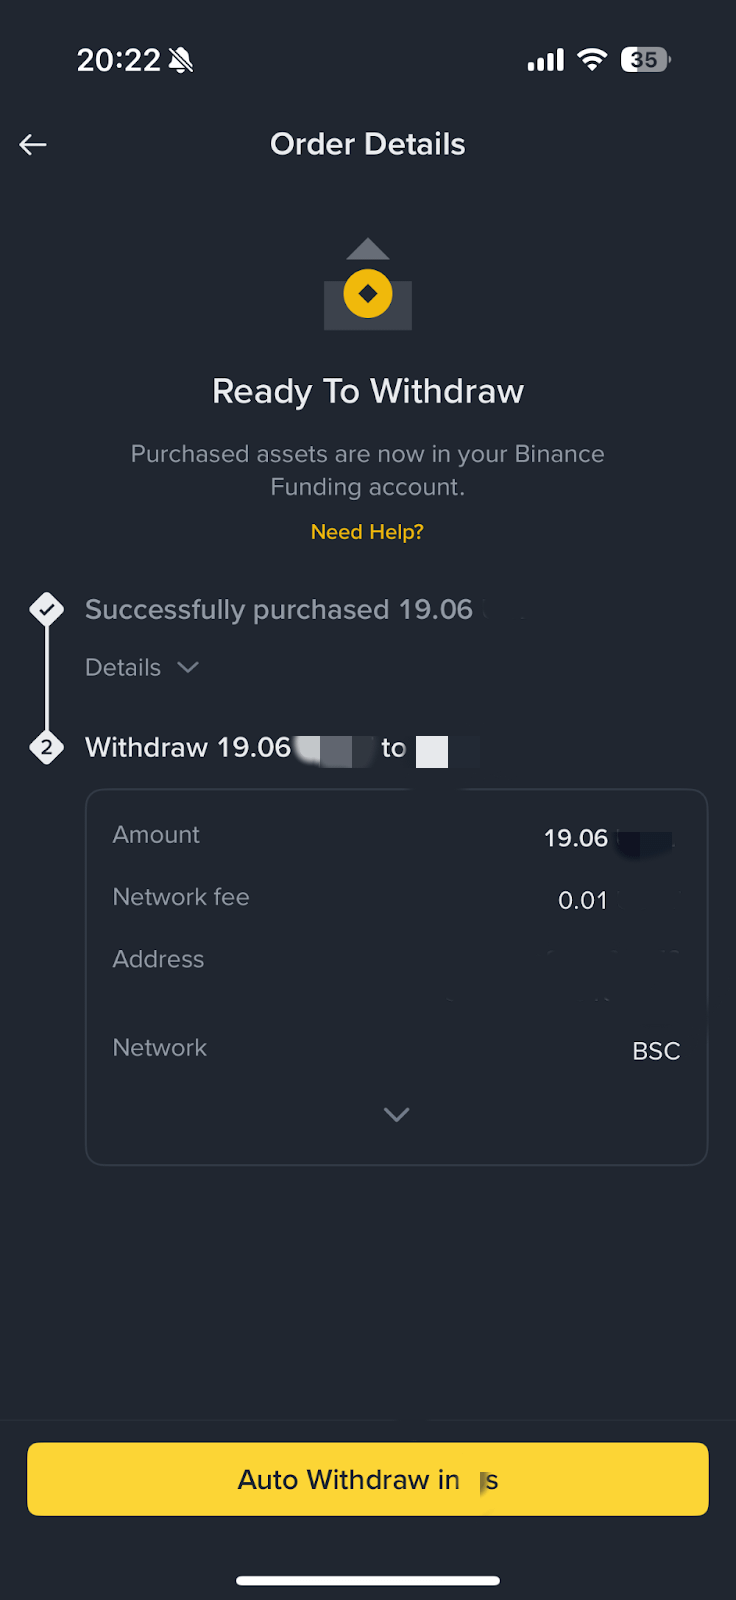Tap the back arrow icon
Image resolution: width=736 pixels, height=1600 pixels.
pos(33,145)
